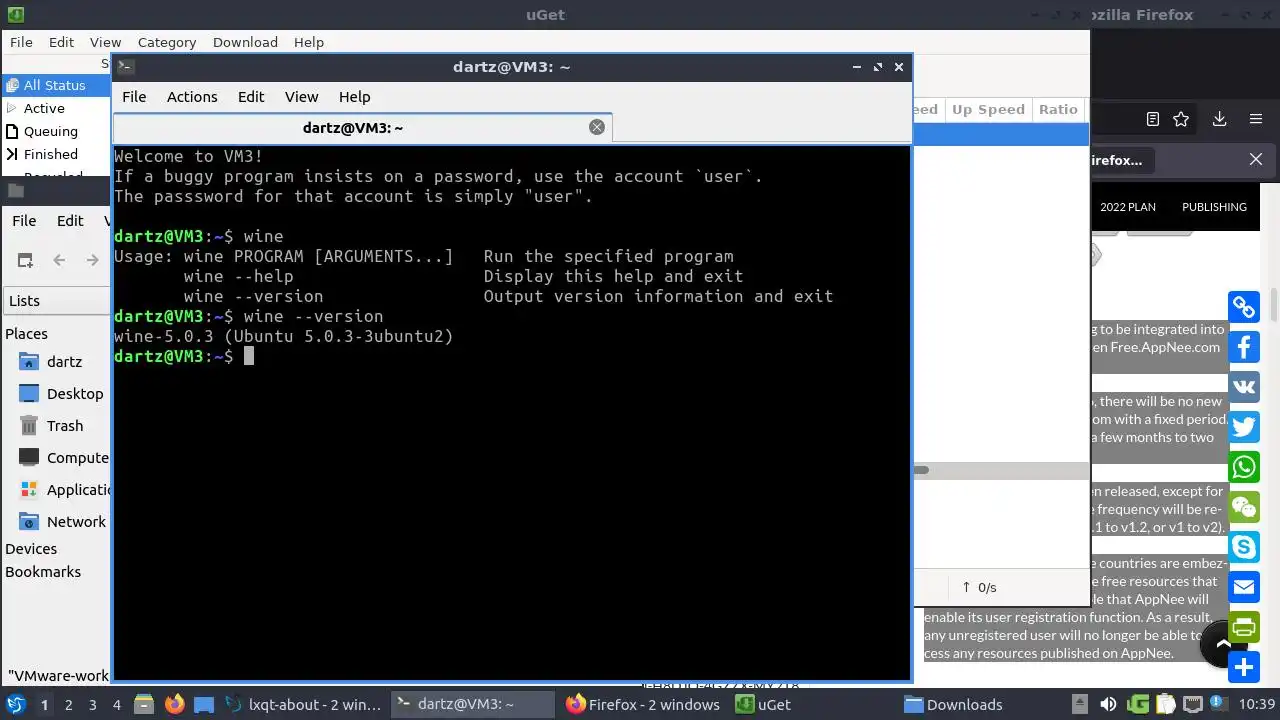1280x720 pixels.
Task: Share page on WhatsApp
Action: (x=1244, y=467)
